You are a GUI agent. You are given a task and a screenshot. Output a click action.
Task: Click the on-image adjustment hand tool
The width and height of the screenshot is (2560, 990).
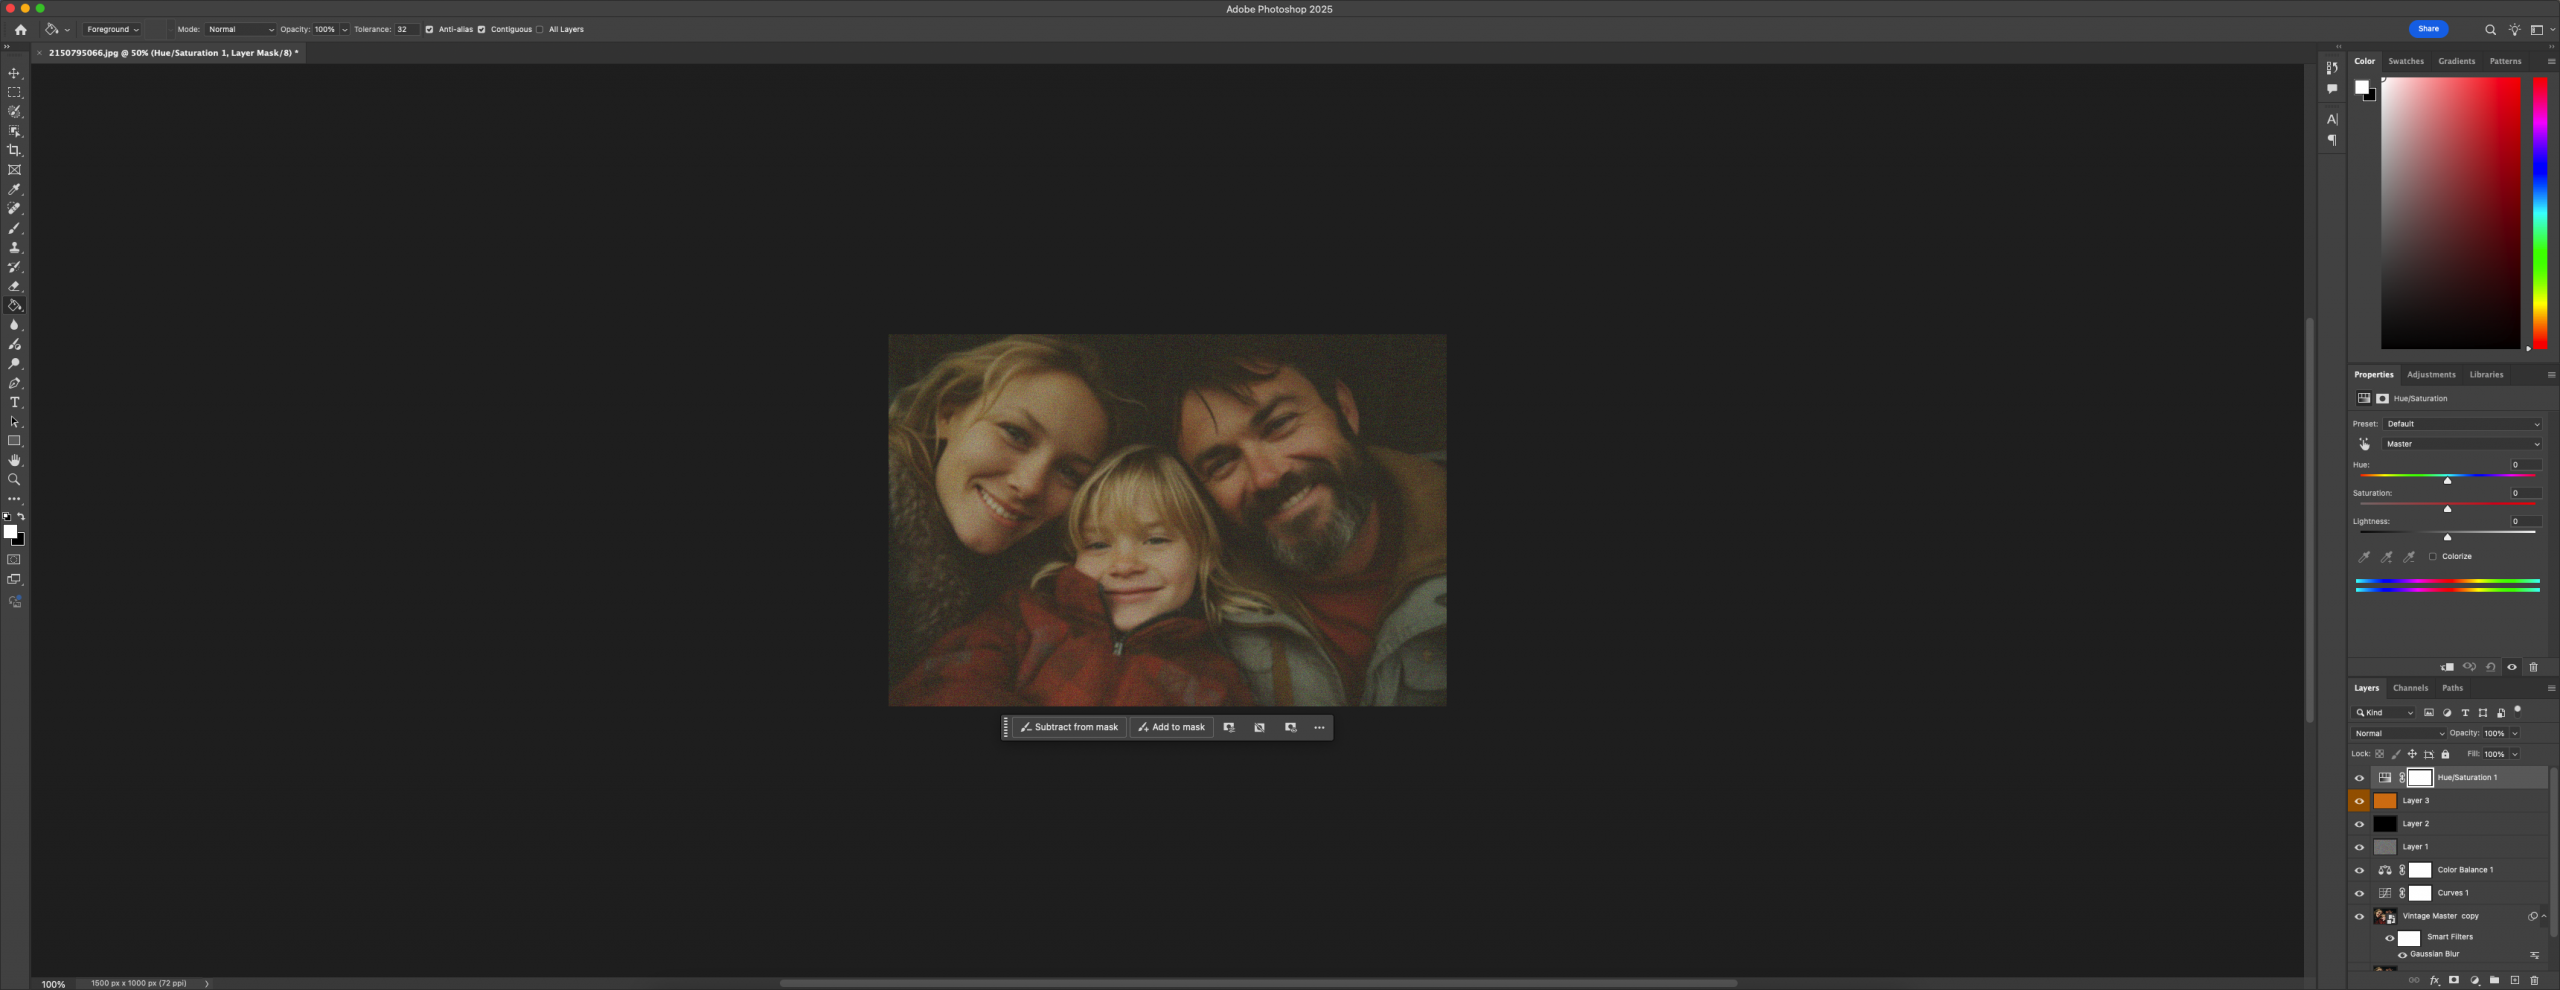tap(2364, 444)
